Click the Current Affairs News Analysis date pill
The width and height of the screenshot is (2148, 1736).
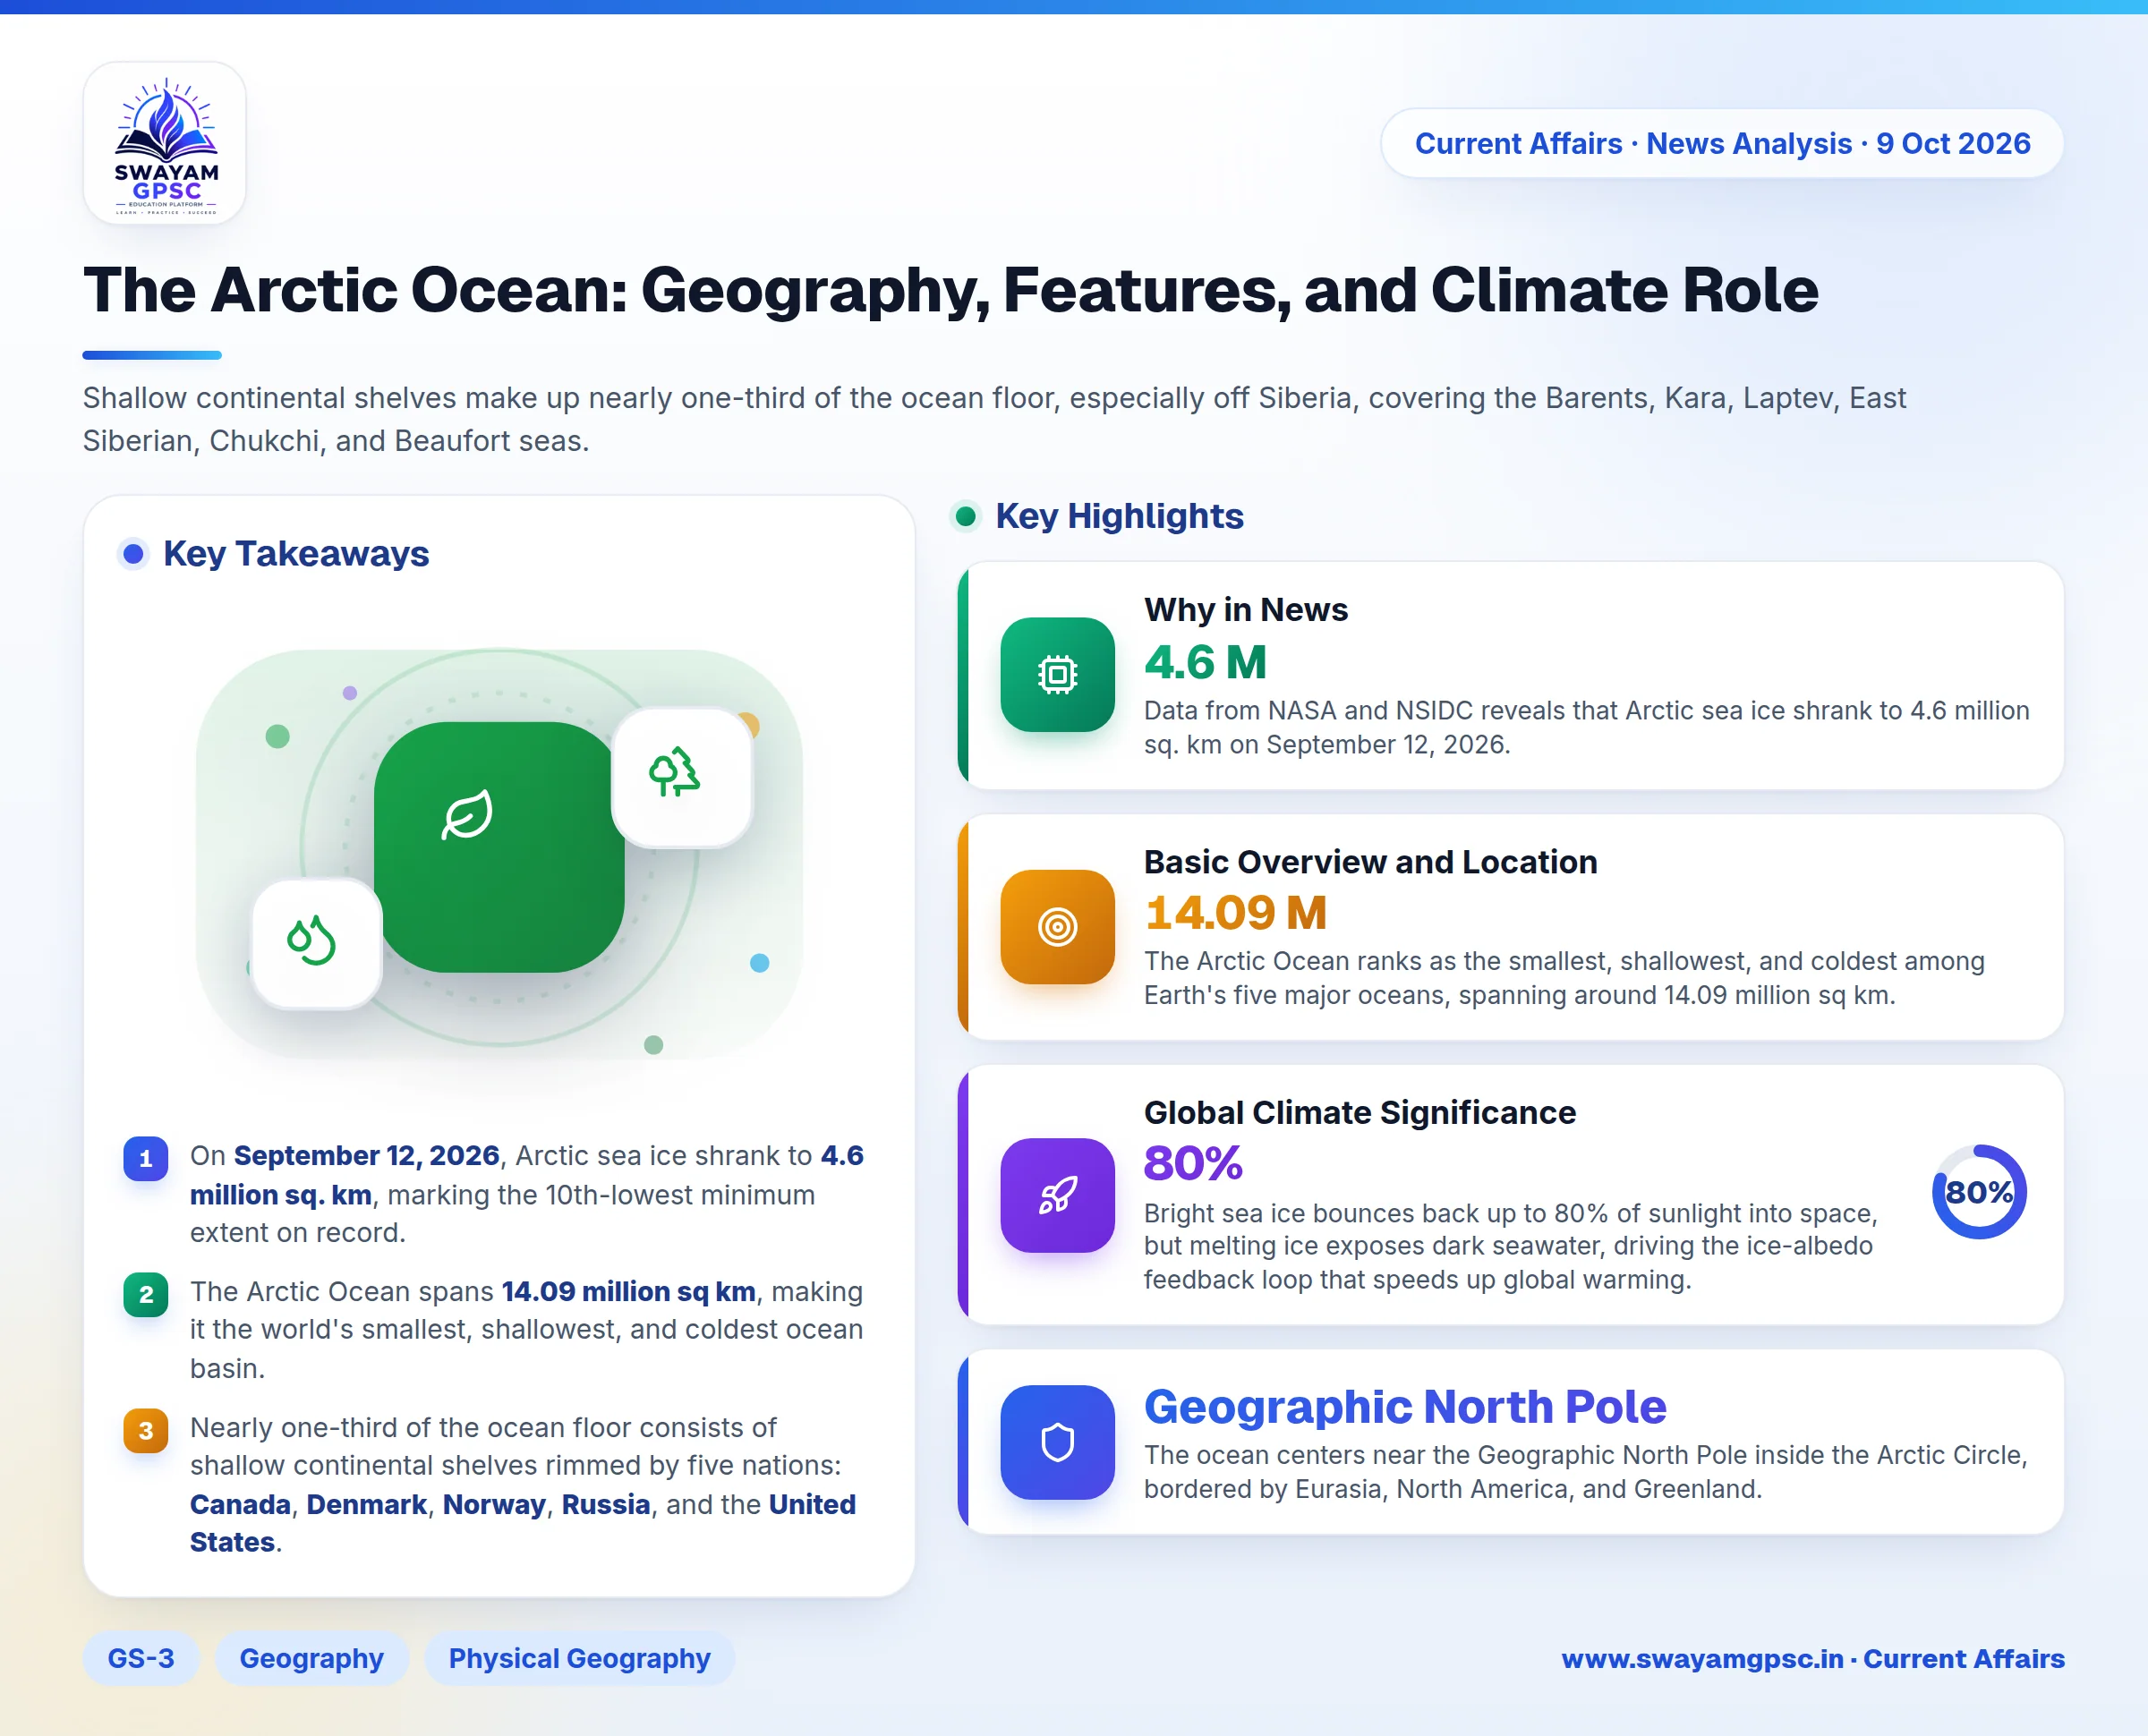(1722, 143)
